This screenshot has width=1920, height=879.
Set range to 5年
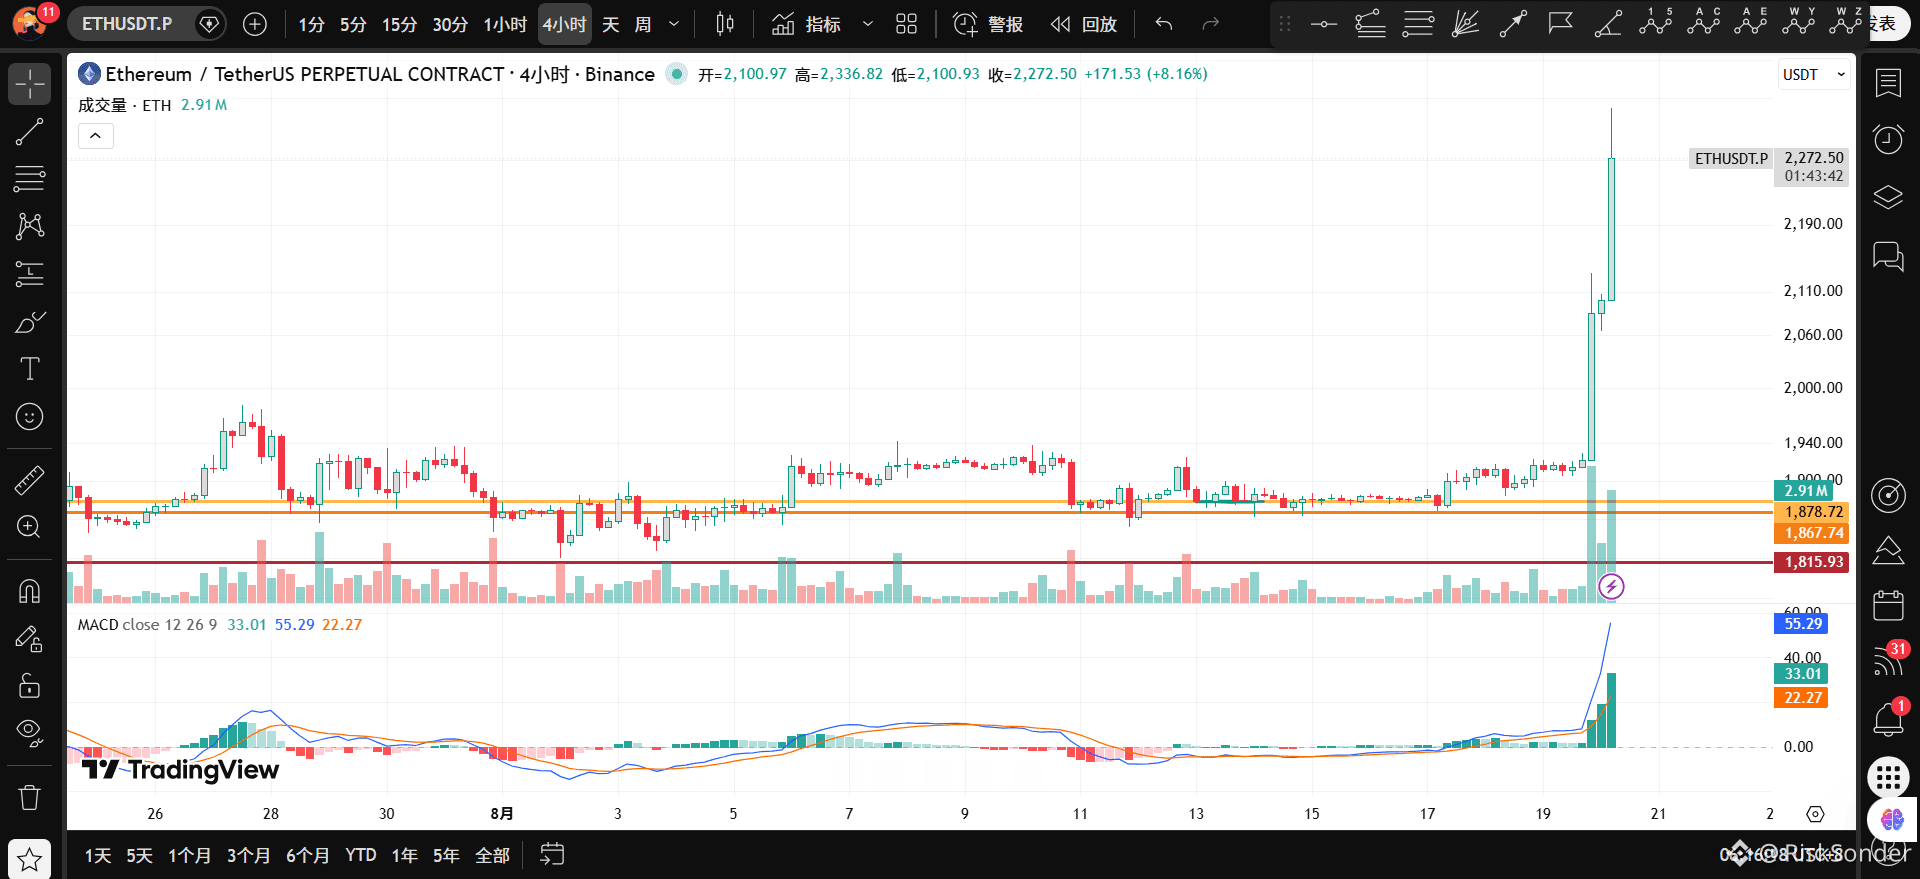(446, 856)
